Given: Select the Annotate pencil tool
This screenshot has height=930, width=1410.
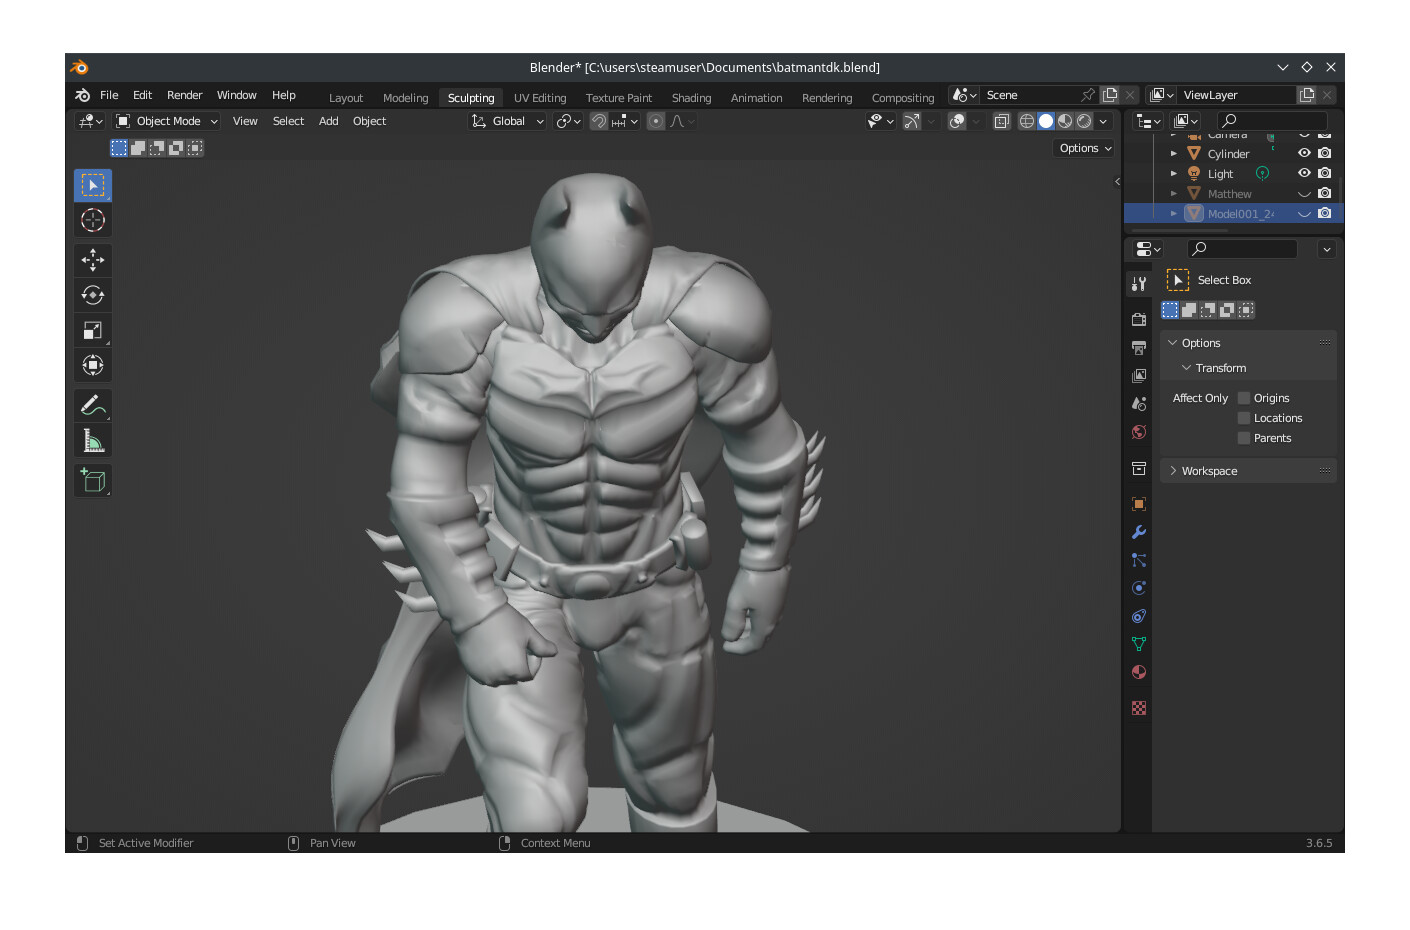Looking at the screenshot, I should coord(93,405).
